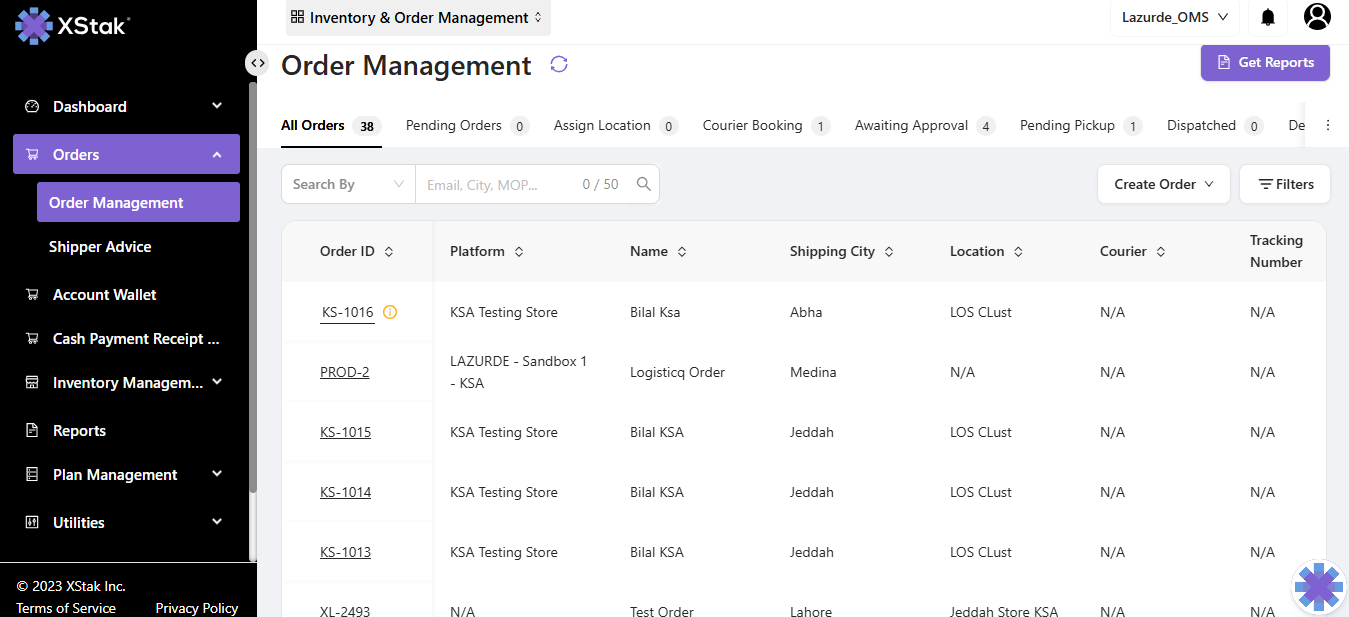Open the user profile avatar
This screenshot has height=617, width=1349.
click(1317, 17)
